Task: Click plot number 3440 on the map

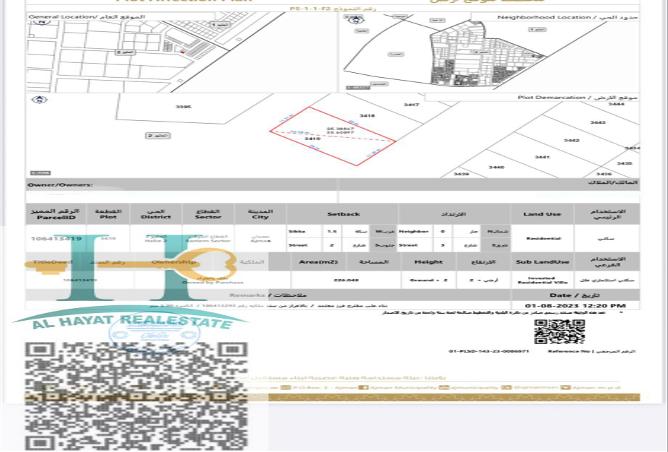Action: (496, 167)
